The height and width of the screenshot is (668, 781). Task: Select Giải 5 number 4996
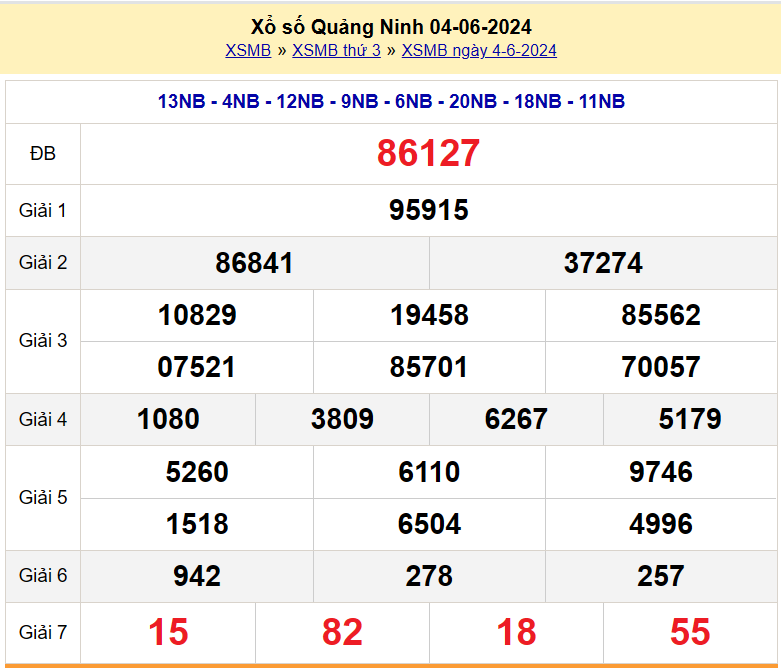tap(660, 524)
